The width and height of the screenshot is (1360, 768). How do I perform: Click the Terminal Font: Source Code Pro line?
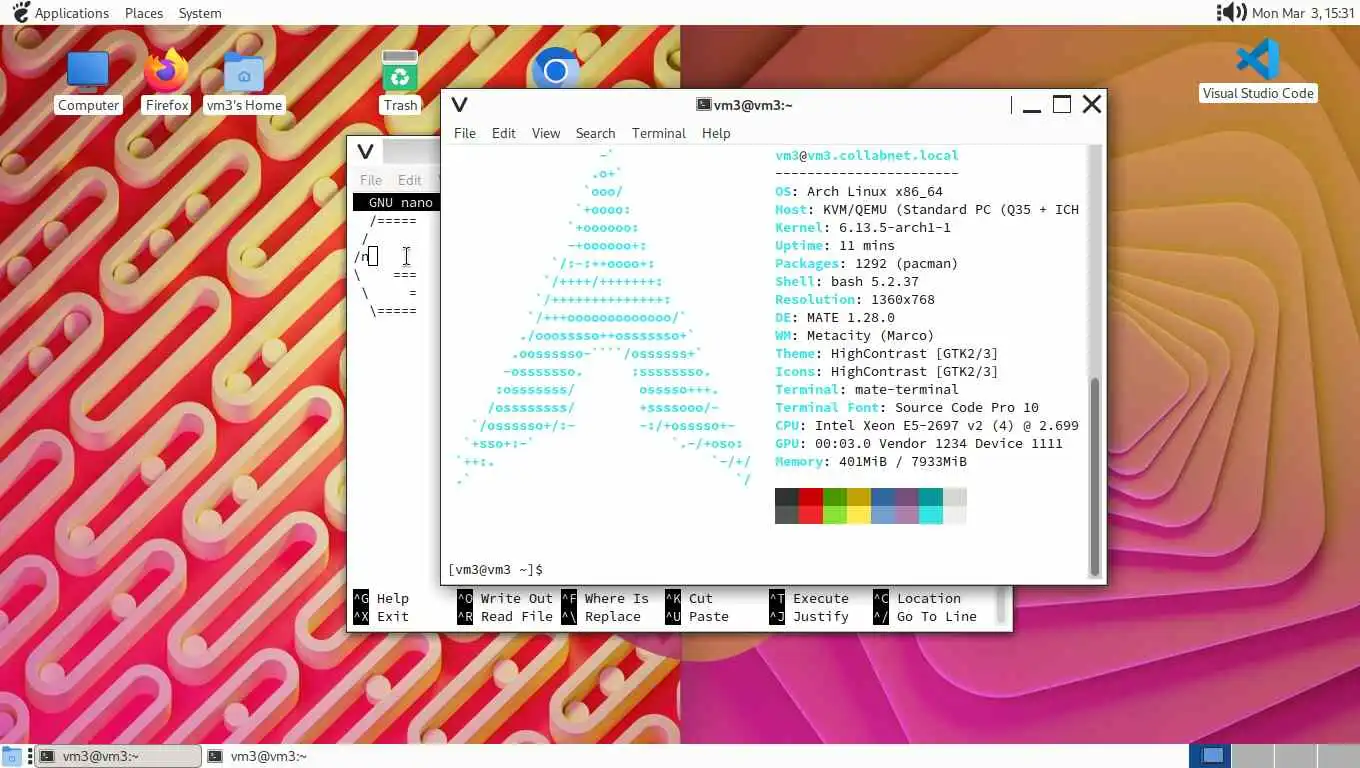pos(907,407)
